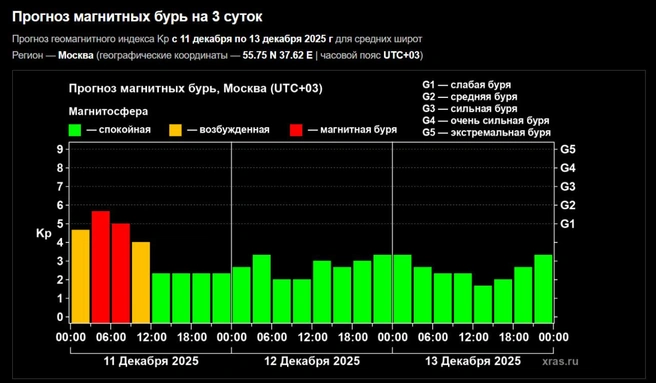This screenshot has height=383, width=656.
Task: Select the shorter red bar reaching Kp 5
Action: point(121,273)
